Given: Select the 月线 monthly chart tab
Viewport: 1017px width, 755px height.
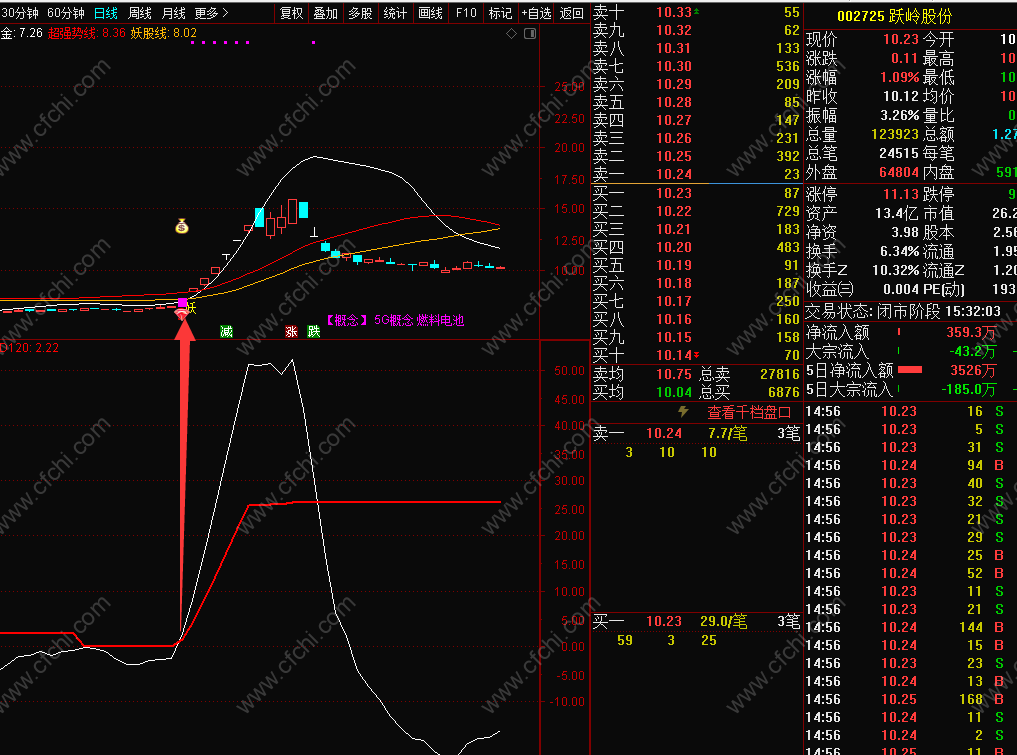Looking at the screenshot, I should [174, 13].
